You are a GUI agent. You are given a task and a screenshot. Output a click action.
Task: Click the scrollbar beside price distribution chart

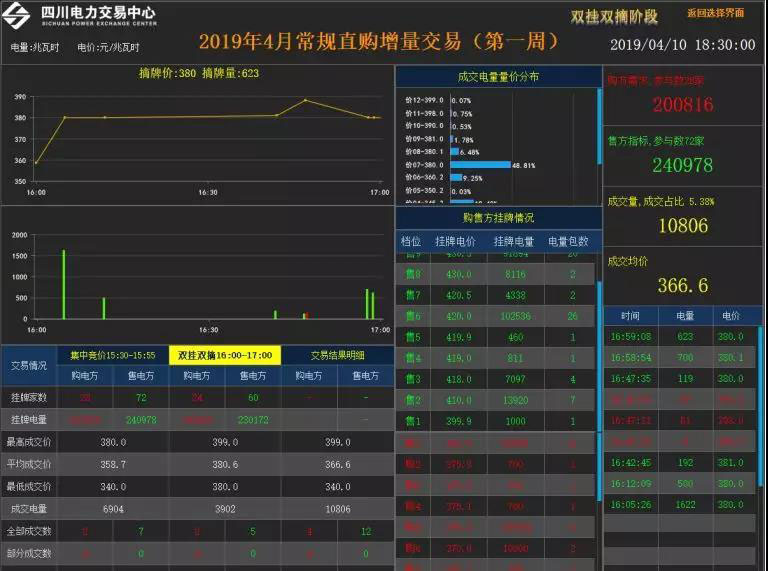point(599,130)
